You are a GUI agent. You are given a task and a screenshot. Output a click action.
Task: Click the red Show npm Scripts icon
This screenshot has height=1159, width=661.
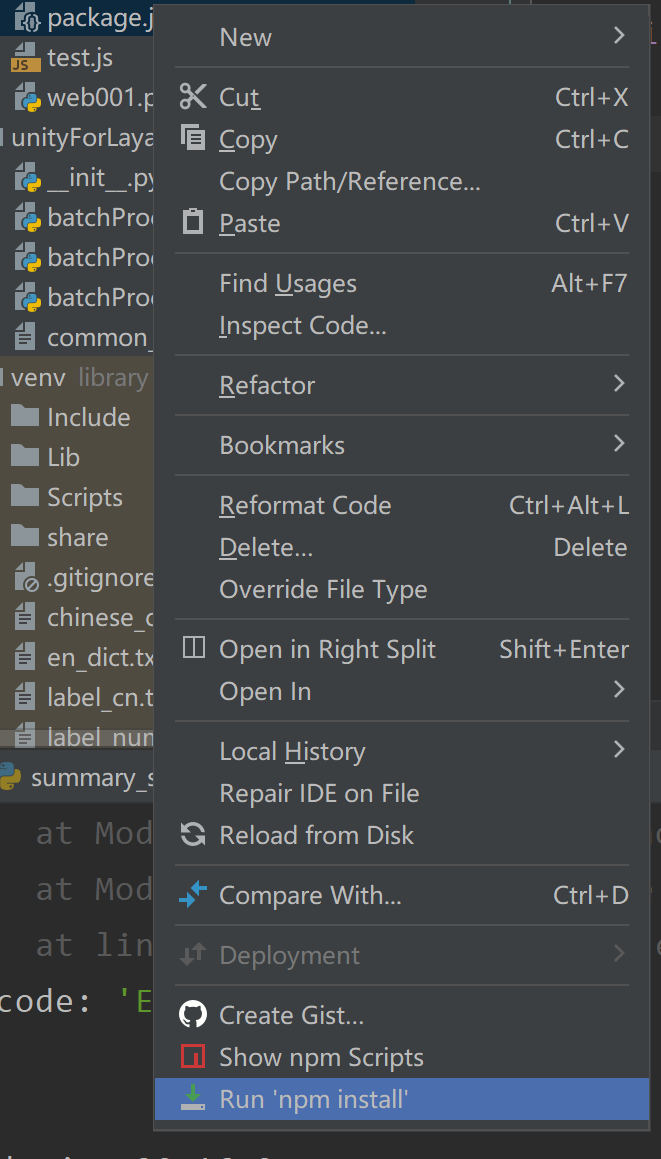coord(192,1057)
